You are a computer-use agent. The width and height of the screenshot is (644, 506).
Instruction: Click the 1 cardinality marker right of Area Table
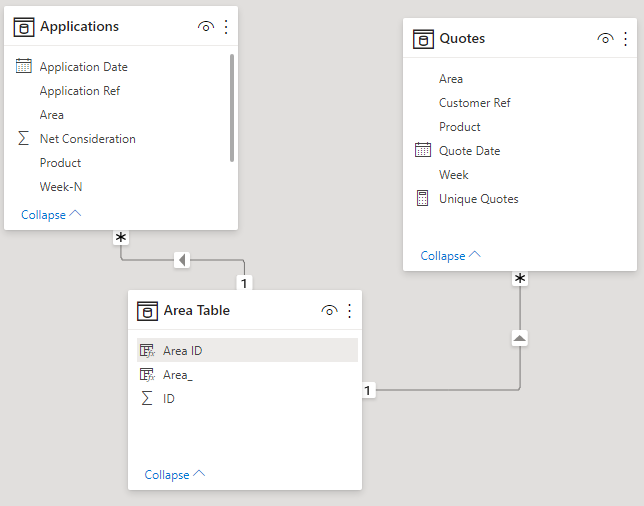(x=368, y=390)
